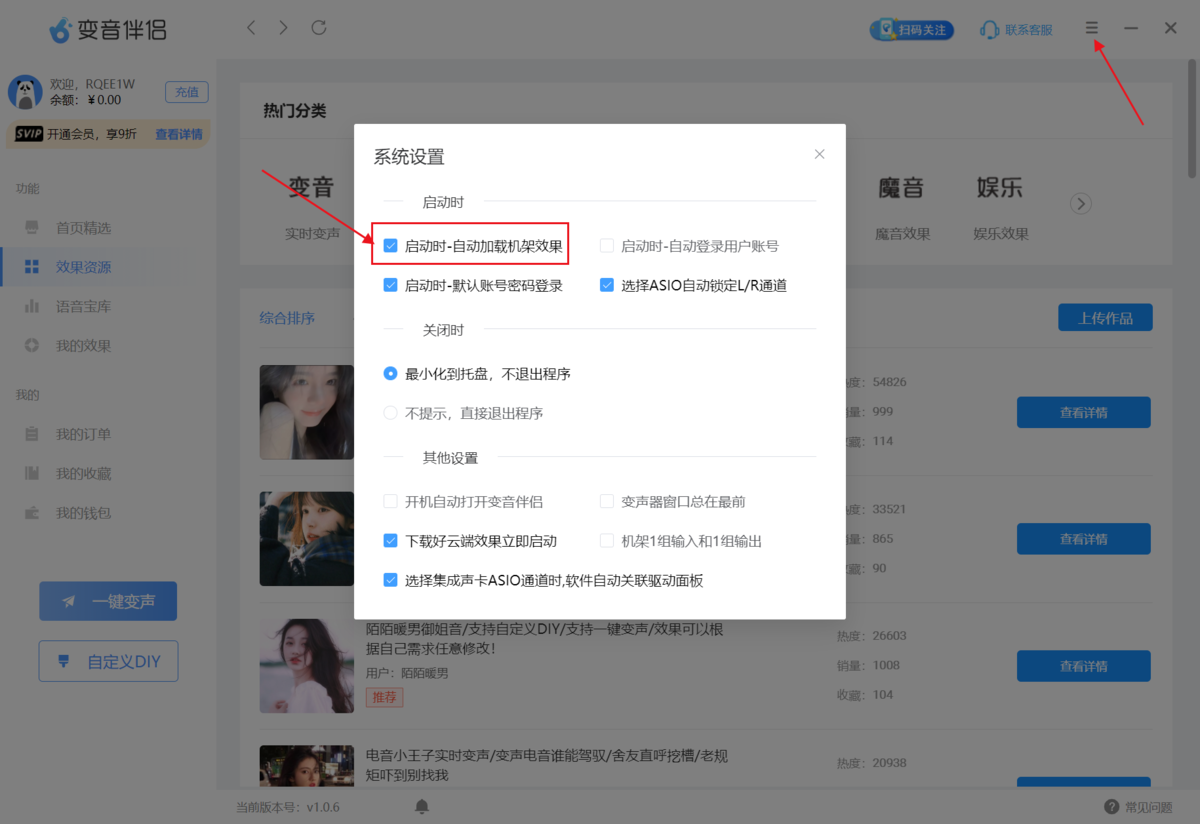
Task: Open 陌陌暖男御姐音 effect title
Action: [x=545, y=638]
